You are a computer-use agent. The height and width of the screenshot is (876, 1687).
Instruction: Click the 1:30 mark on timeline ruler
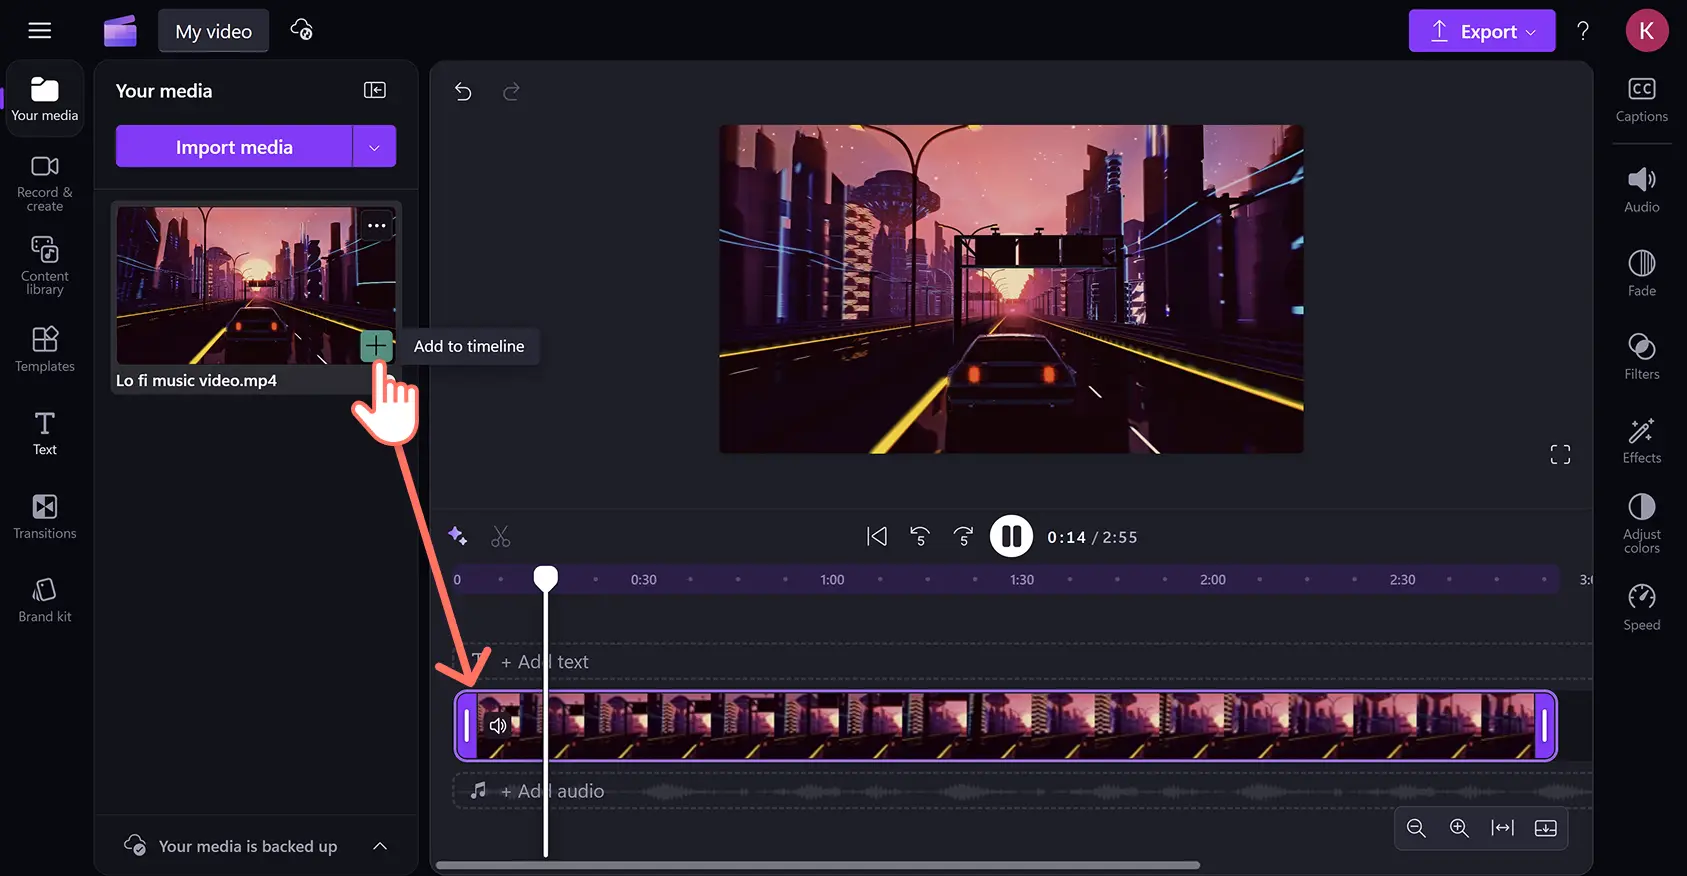point(1022,580)
